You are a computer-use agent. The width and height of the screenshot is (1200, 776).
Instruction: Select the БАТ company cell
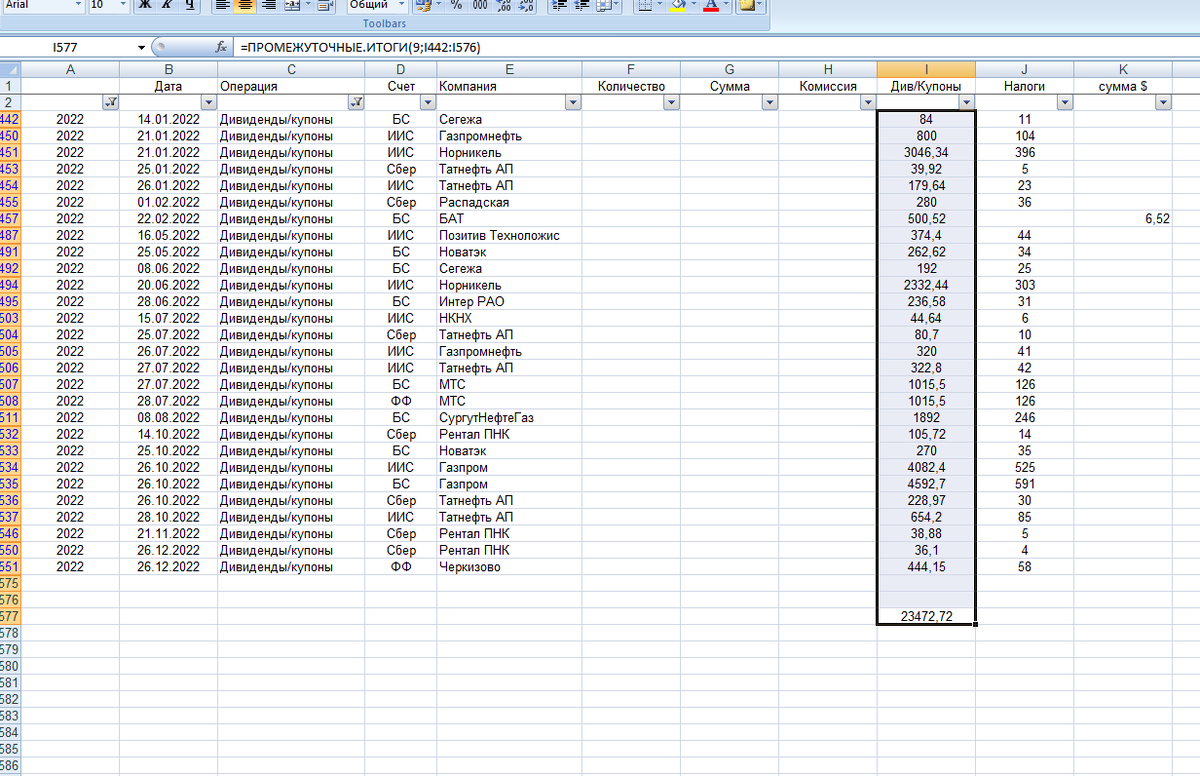509,218
